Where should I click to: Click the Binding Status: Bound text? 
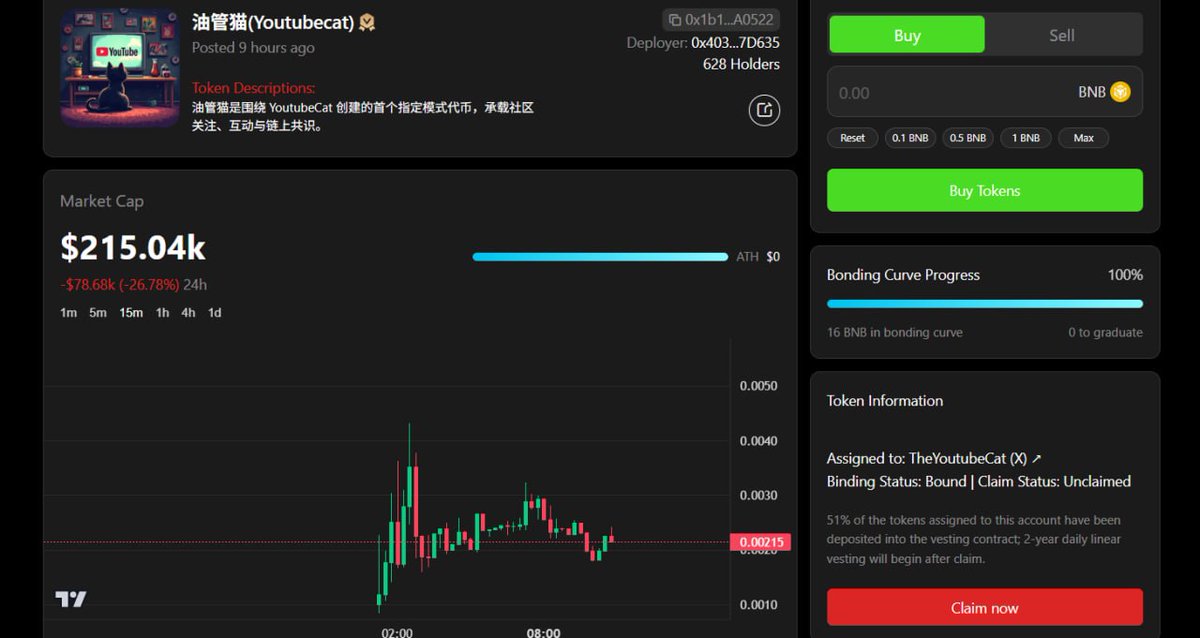(x=897, y=481)
